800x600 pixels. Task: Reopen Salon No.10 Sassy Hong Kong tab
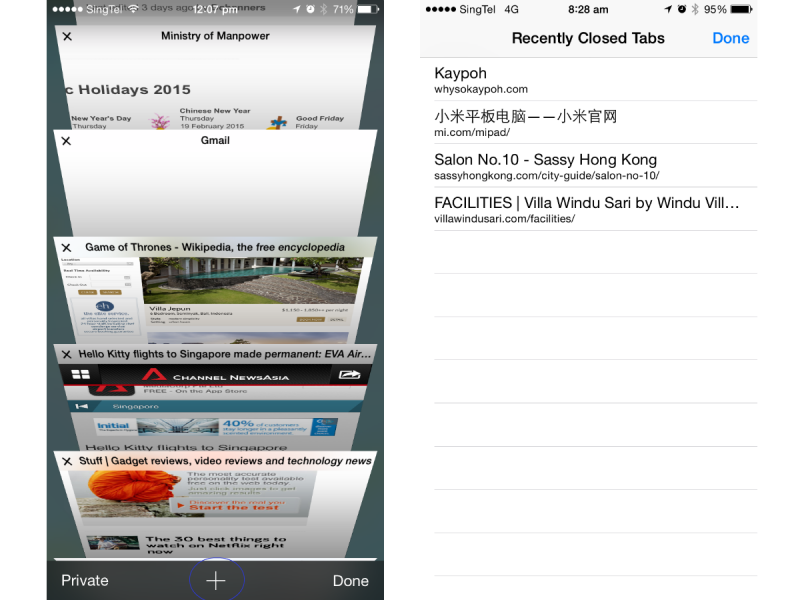[595, 166]
